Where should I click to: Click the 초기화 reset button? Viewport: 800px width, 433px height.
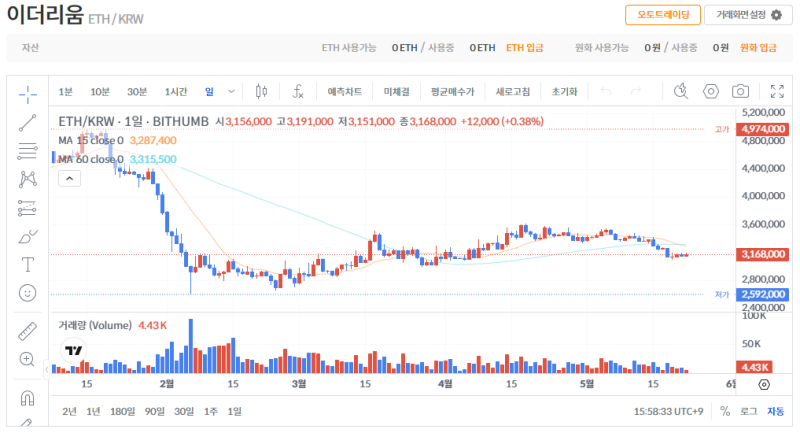pos(564,92)
